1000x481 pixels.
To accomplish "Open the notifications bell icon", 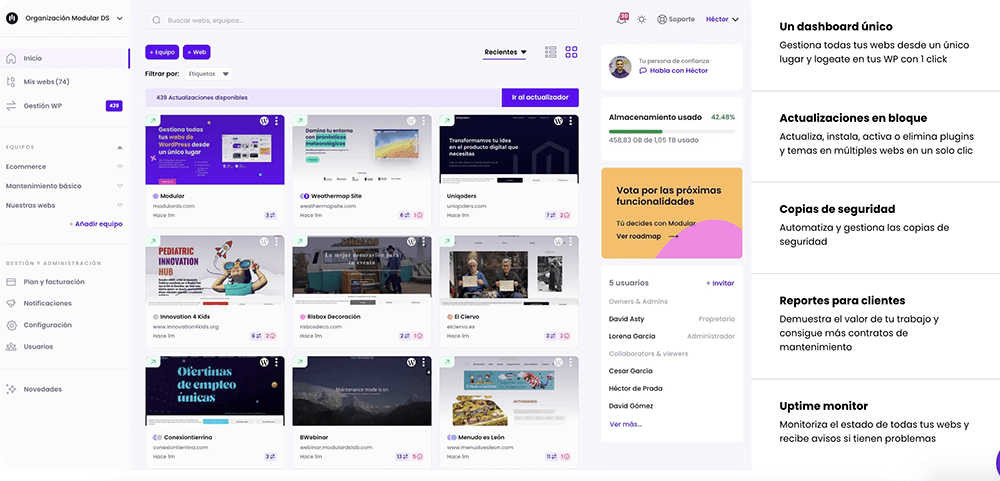I will [622, 19].
